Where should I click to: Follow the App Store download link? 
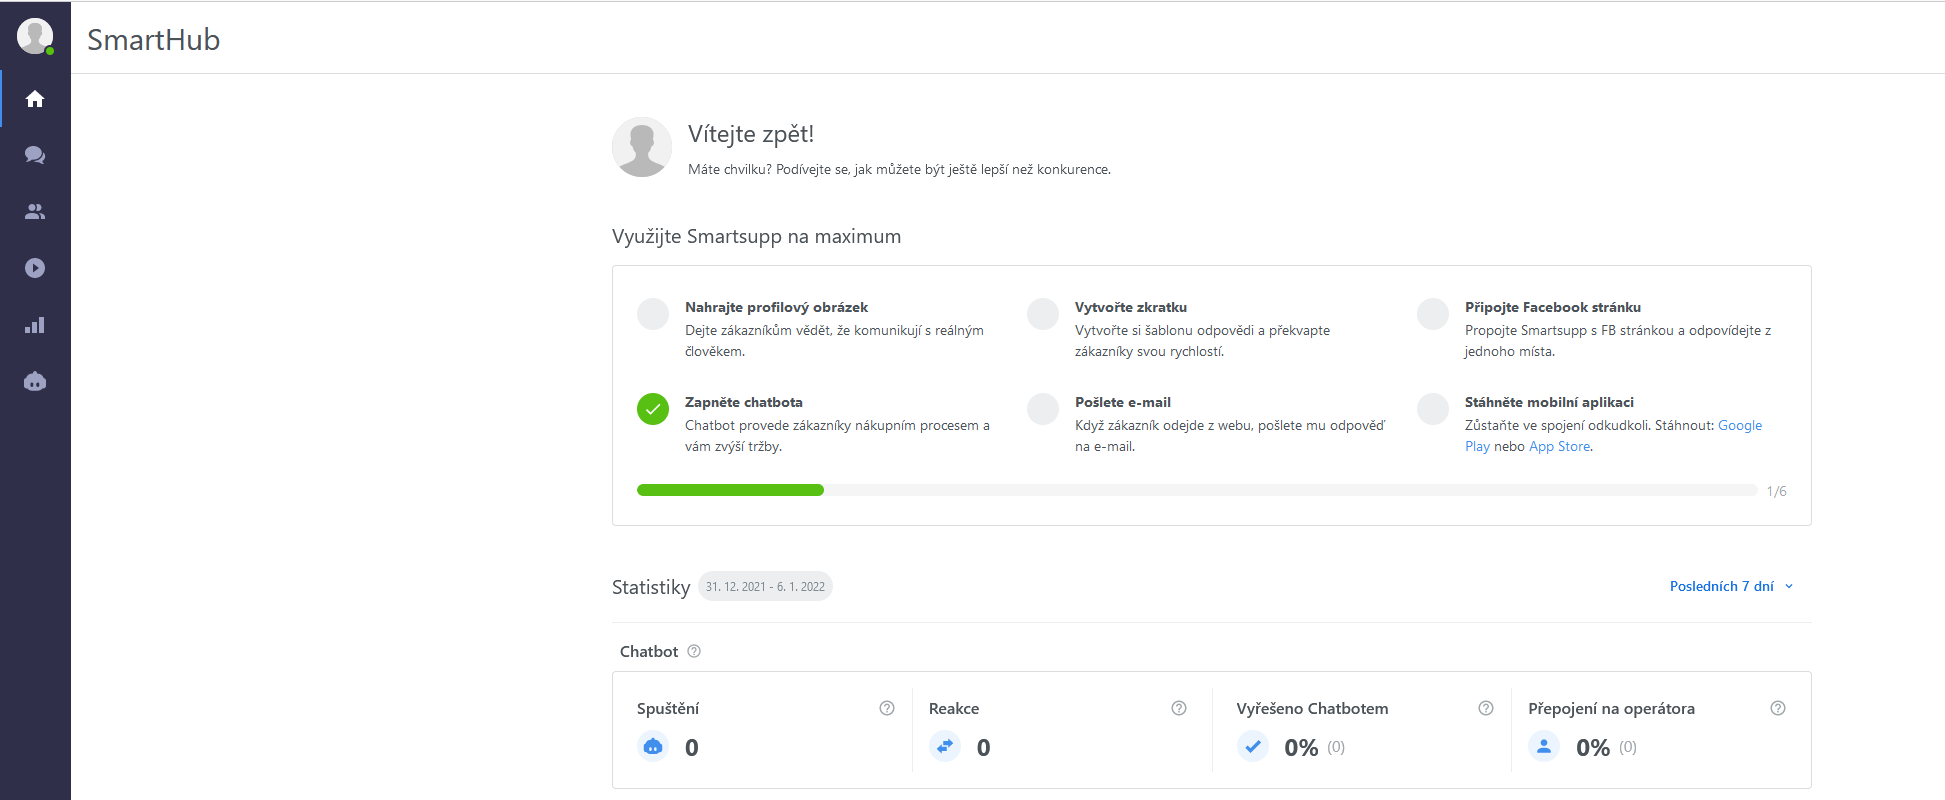click(1559, 446)
